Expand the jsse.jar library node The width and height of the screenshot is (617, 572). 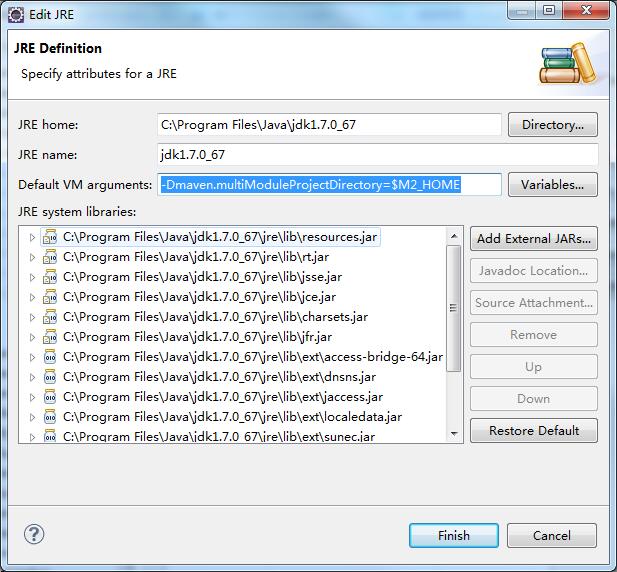(x=32, y=277)
